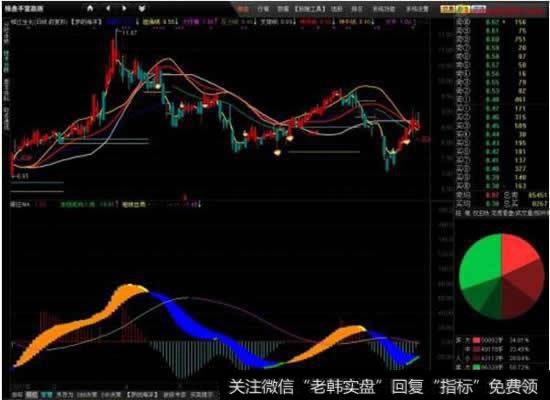This screenshot has height=400, width=550.
Task: Click the 买均 row in order book
Action: [502, 204]
